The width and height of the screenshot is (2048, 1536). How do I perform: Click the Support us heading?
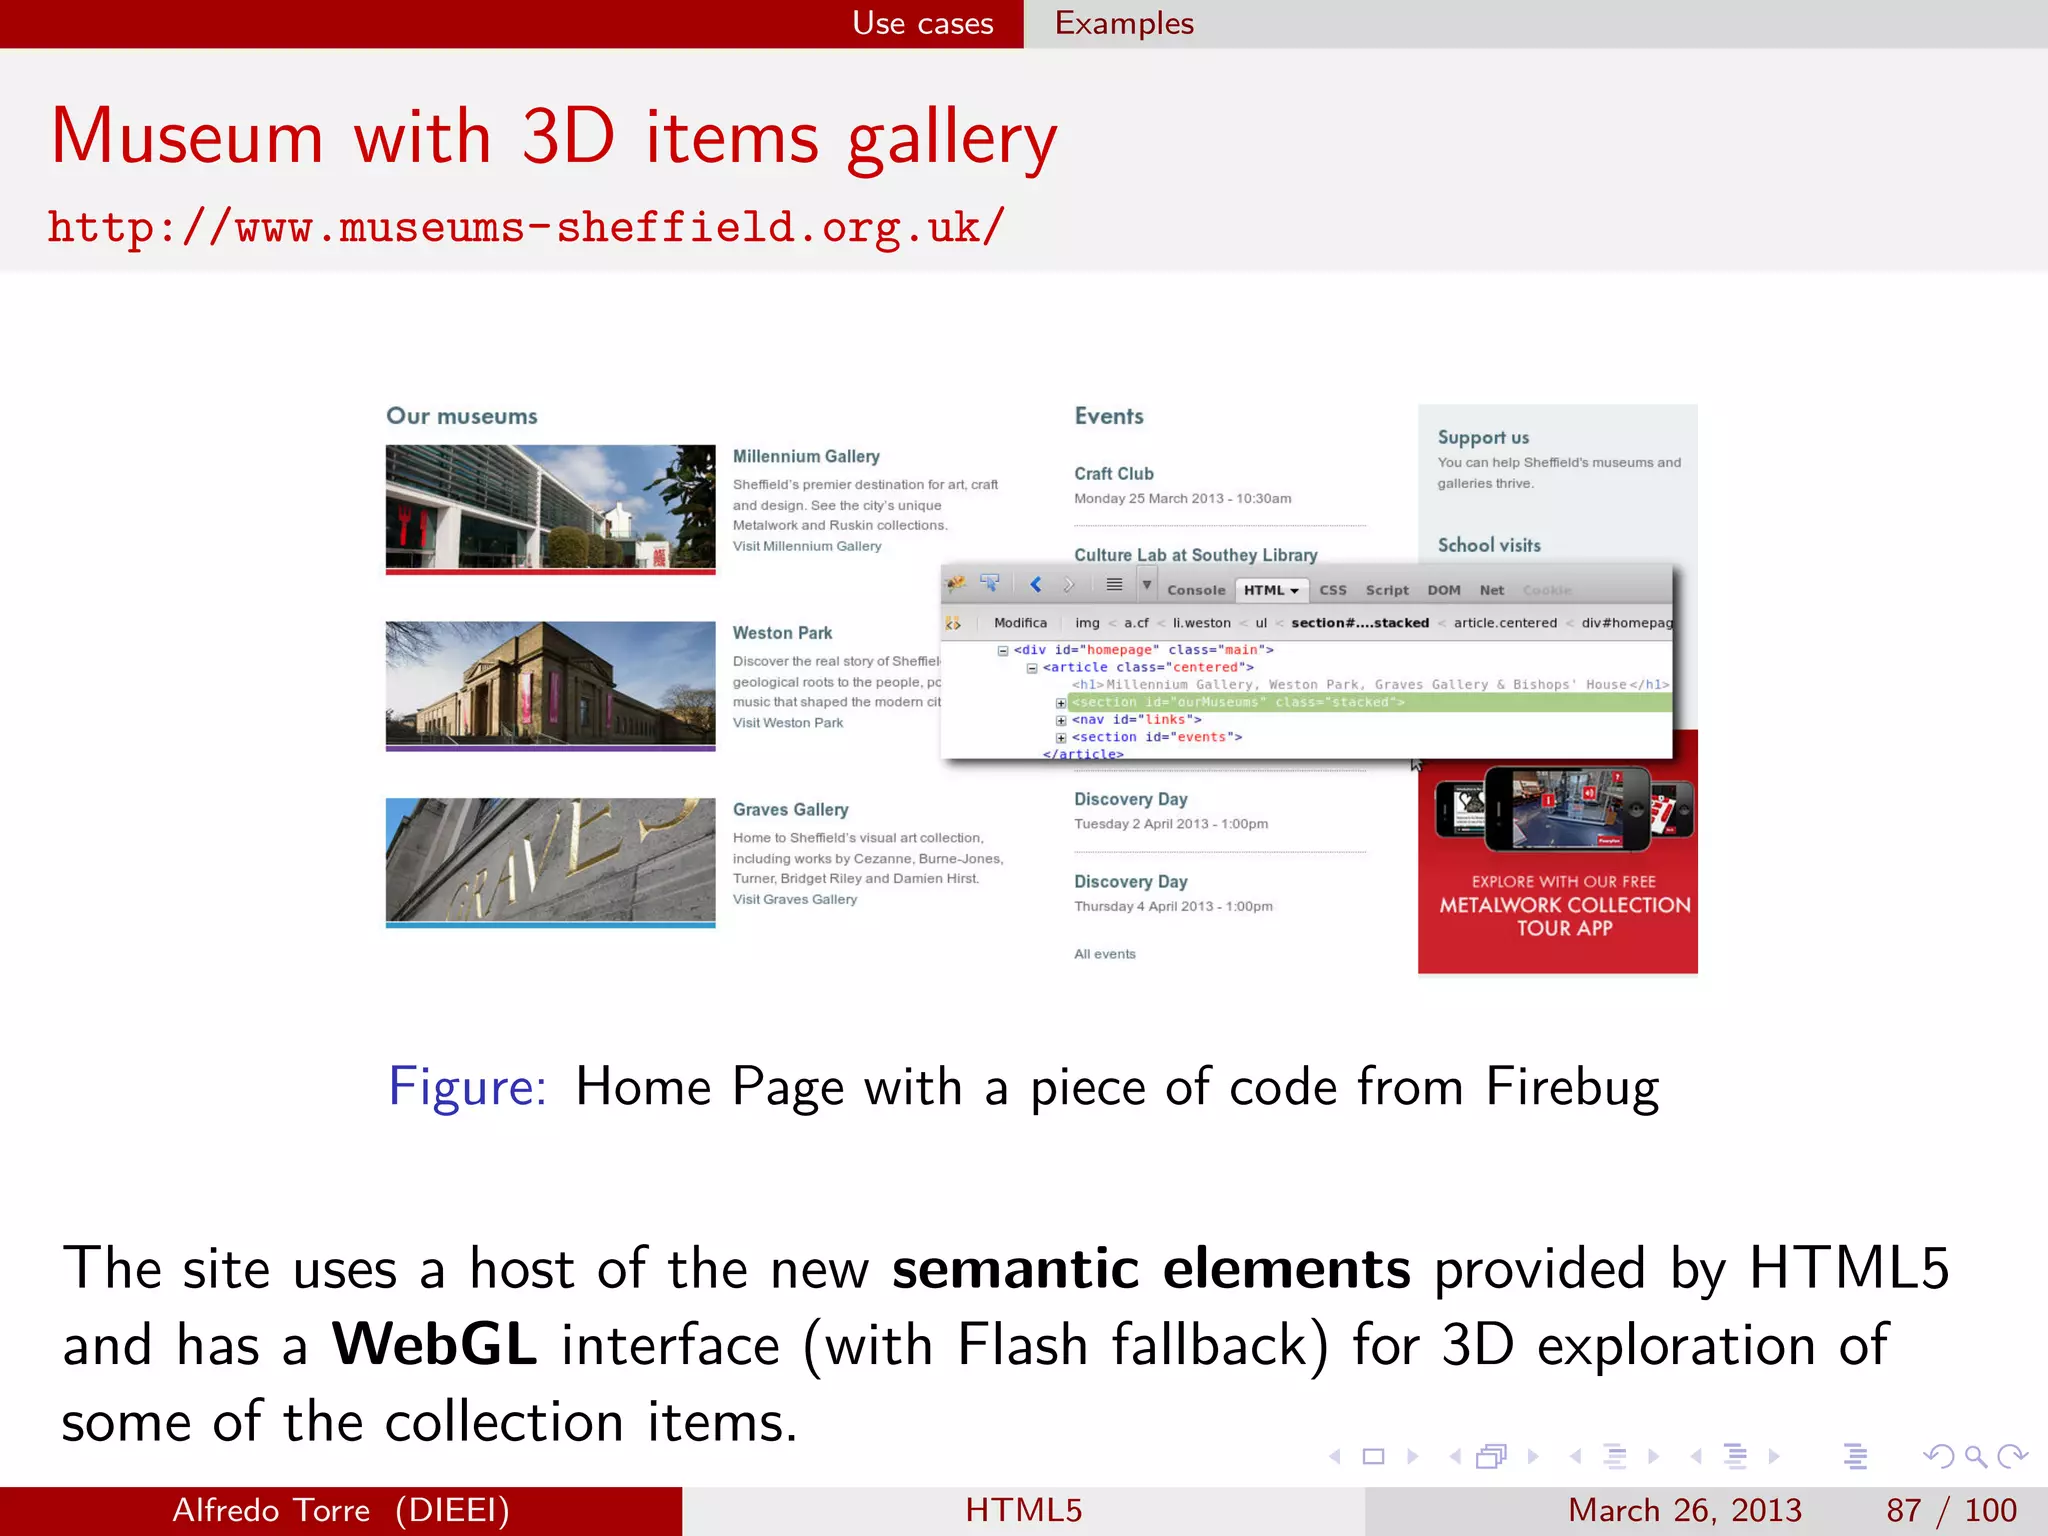click(x=1483, y=438)
